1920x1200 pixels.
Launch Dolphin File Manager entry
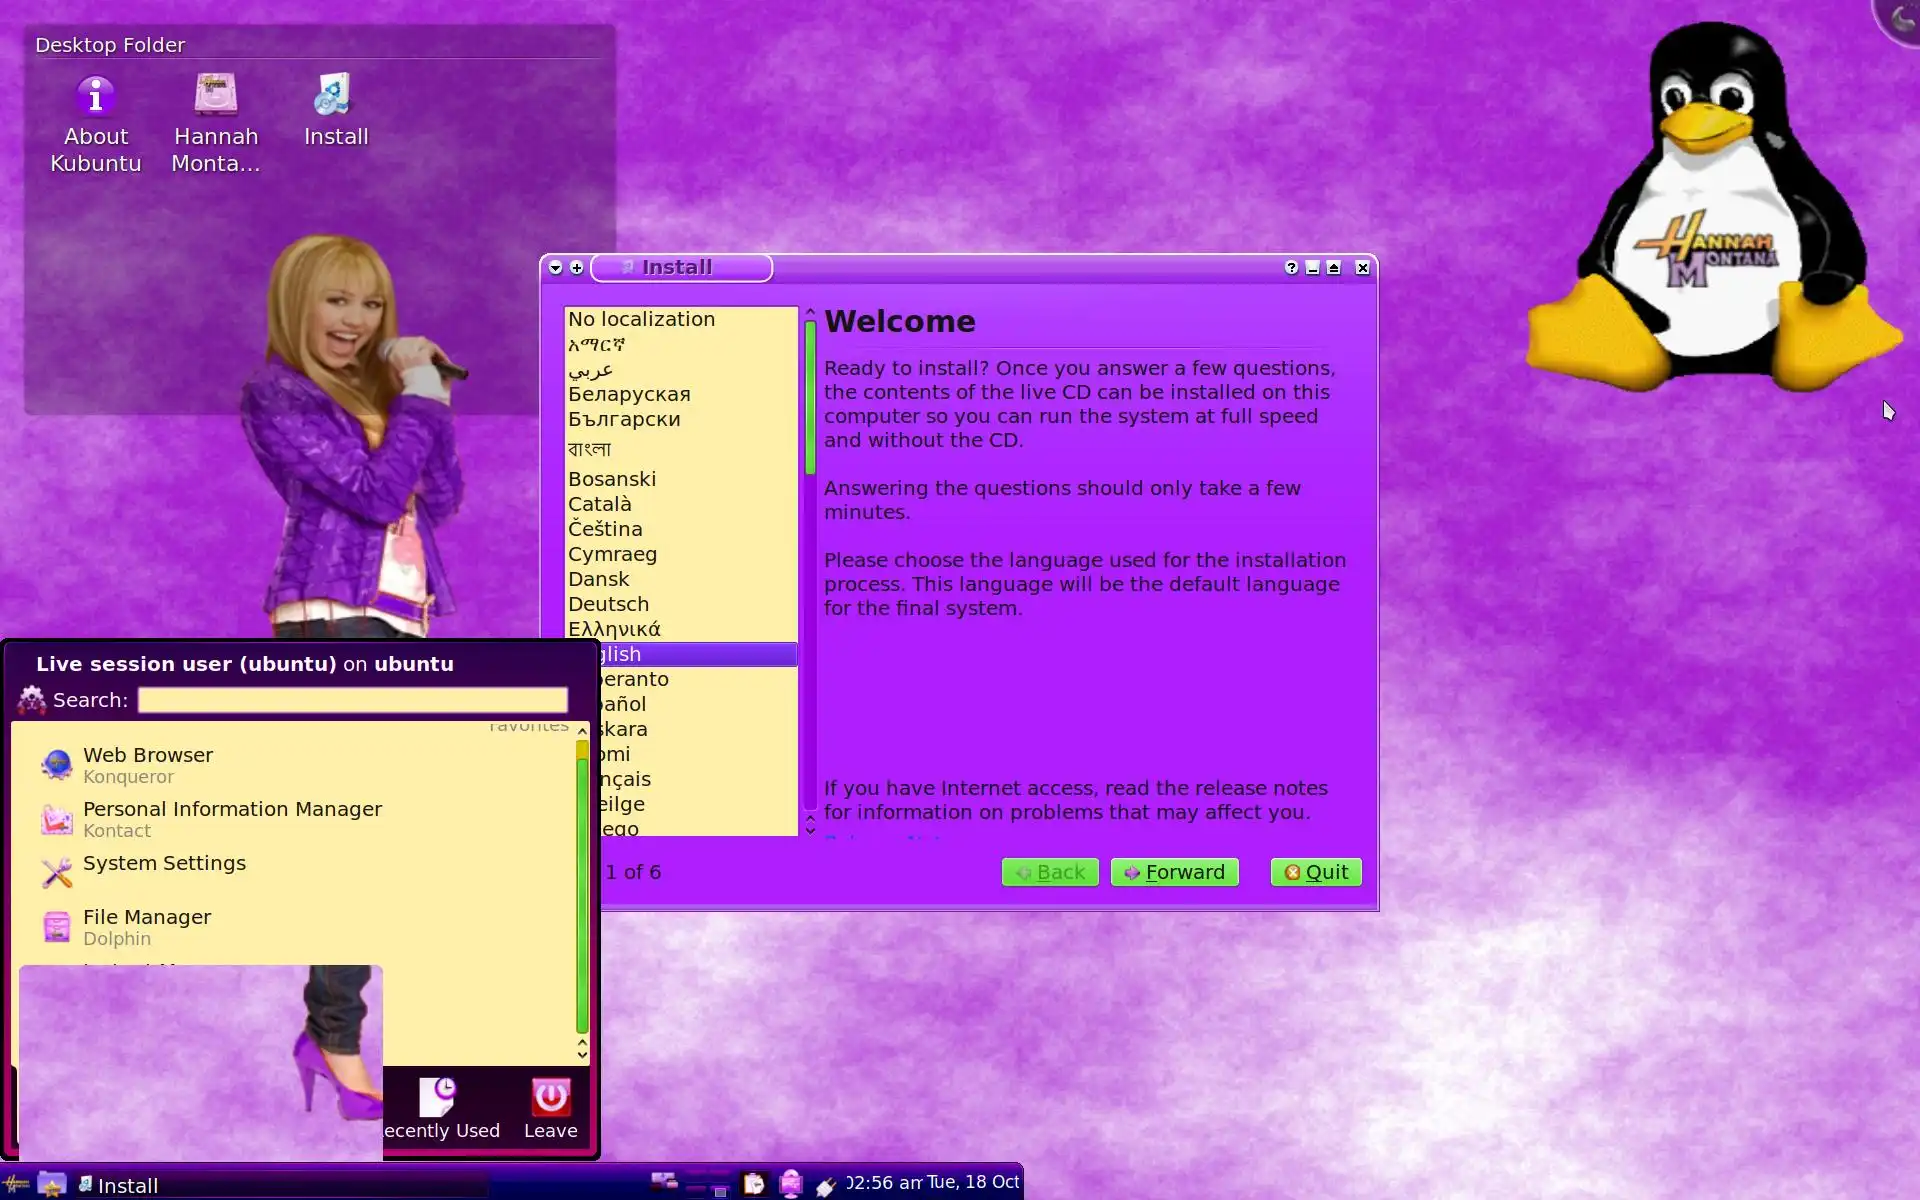point(147,927)
